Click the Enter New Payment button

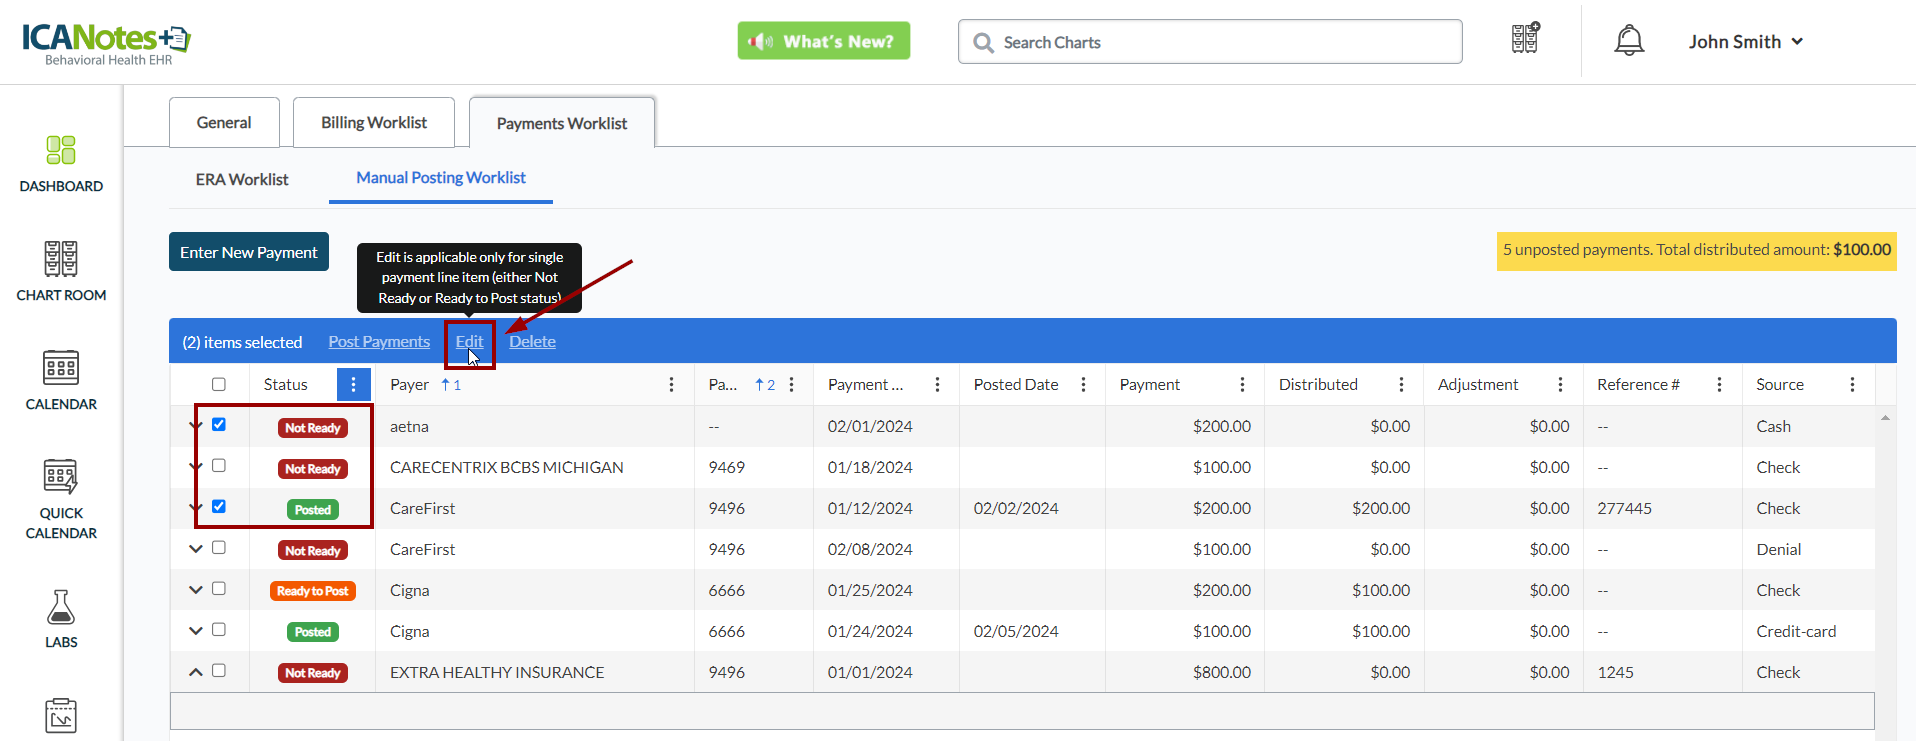coord(249,253)
